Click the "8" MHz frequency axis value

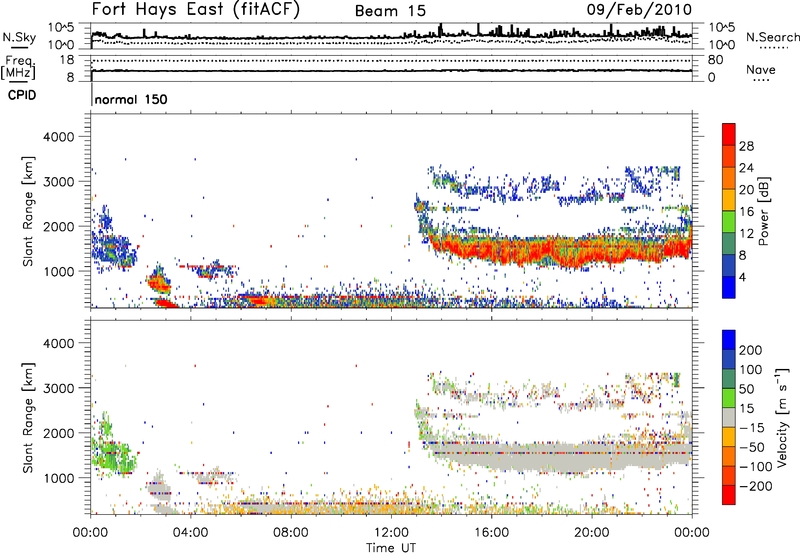pos(70,77)
